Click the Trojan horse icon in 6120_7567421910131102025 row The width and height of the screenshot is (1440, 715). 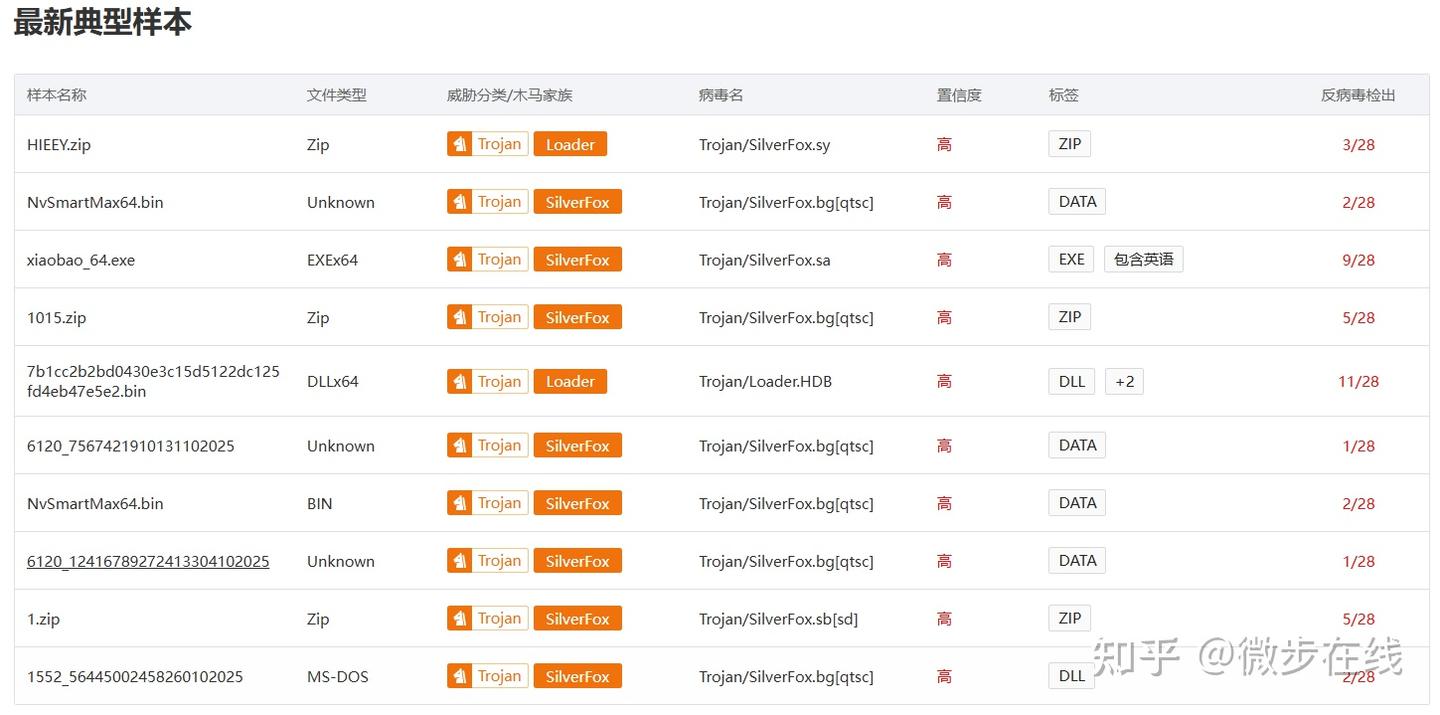point(459,445)
